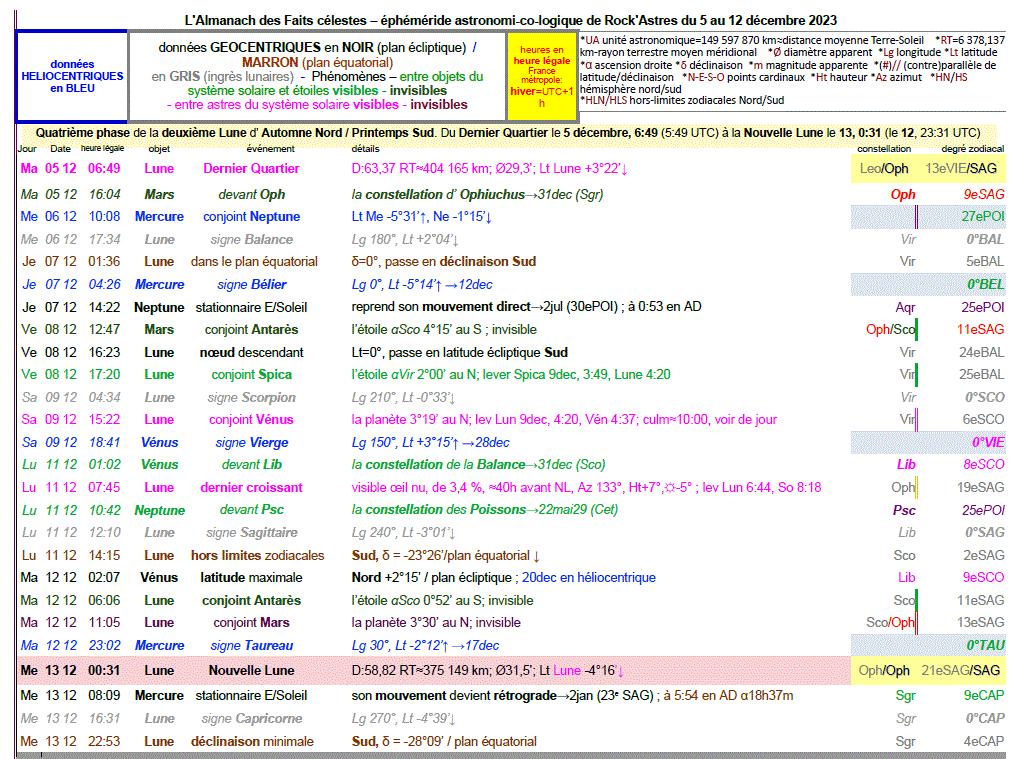Viewport: 1019px width, 759px height.
Task: Select the time '22:53'
Action: pos(104,741)
